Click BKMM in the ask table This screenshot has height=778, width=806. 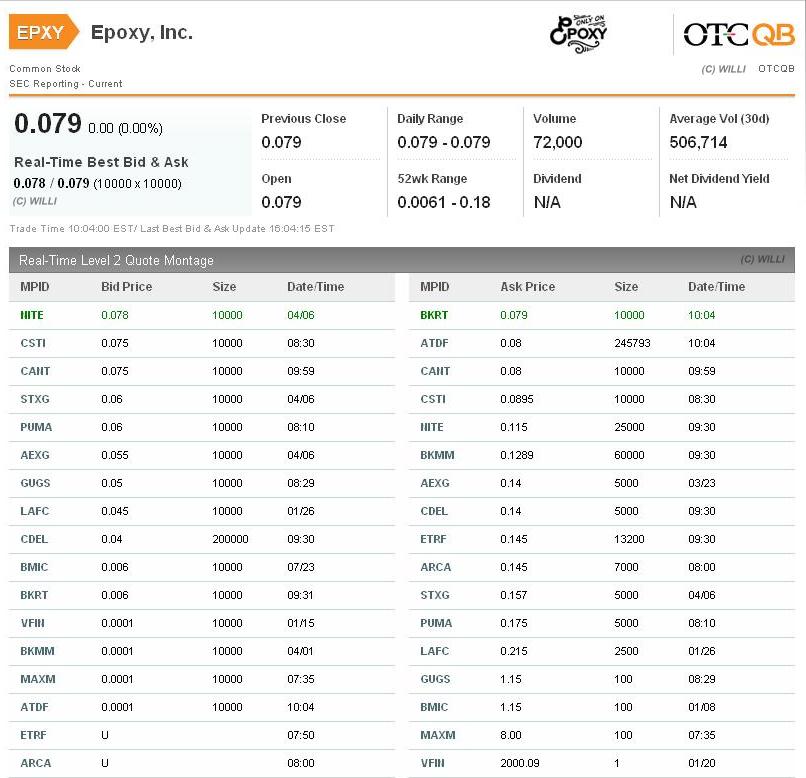coord(437,455)
